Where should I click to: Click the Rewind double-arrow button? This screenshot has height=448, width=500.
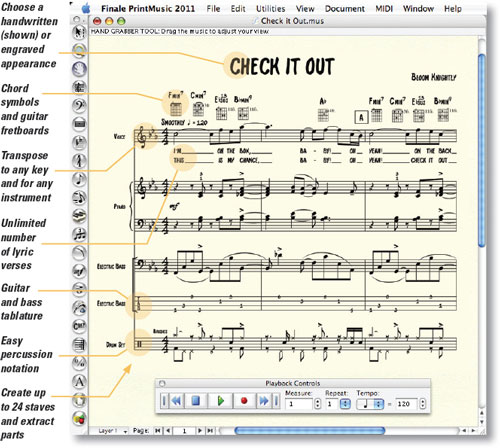[x=176, y=400]
